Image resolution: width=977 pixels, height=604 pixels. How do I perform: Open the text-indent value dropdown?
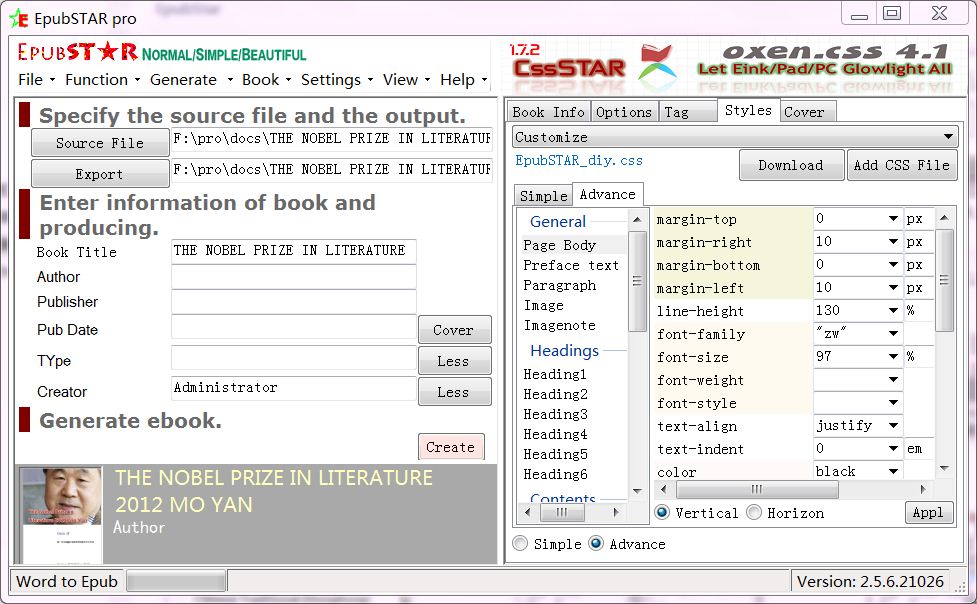[893, 449]
